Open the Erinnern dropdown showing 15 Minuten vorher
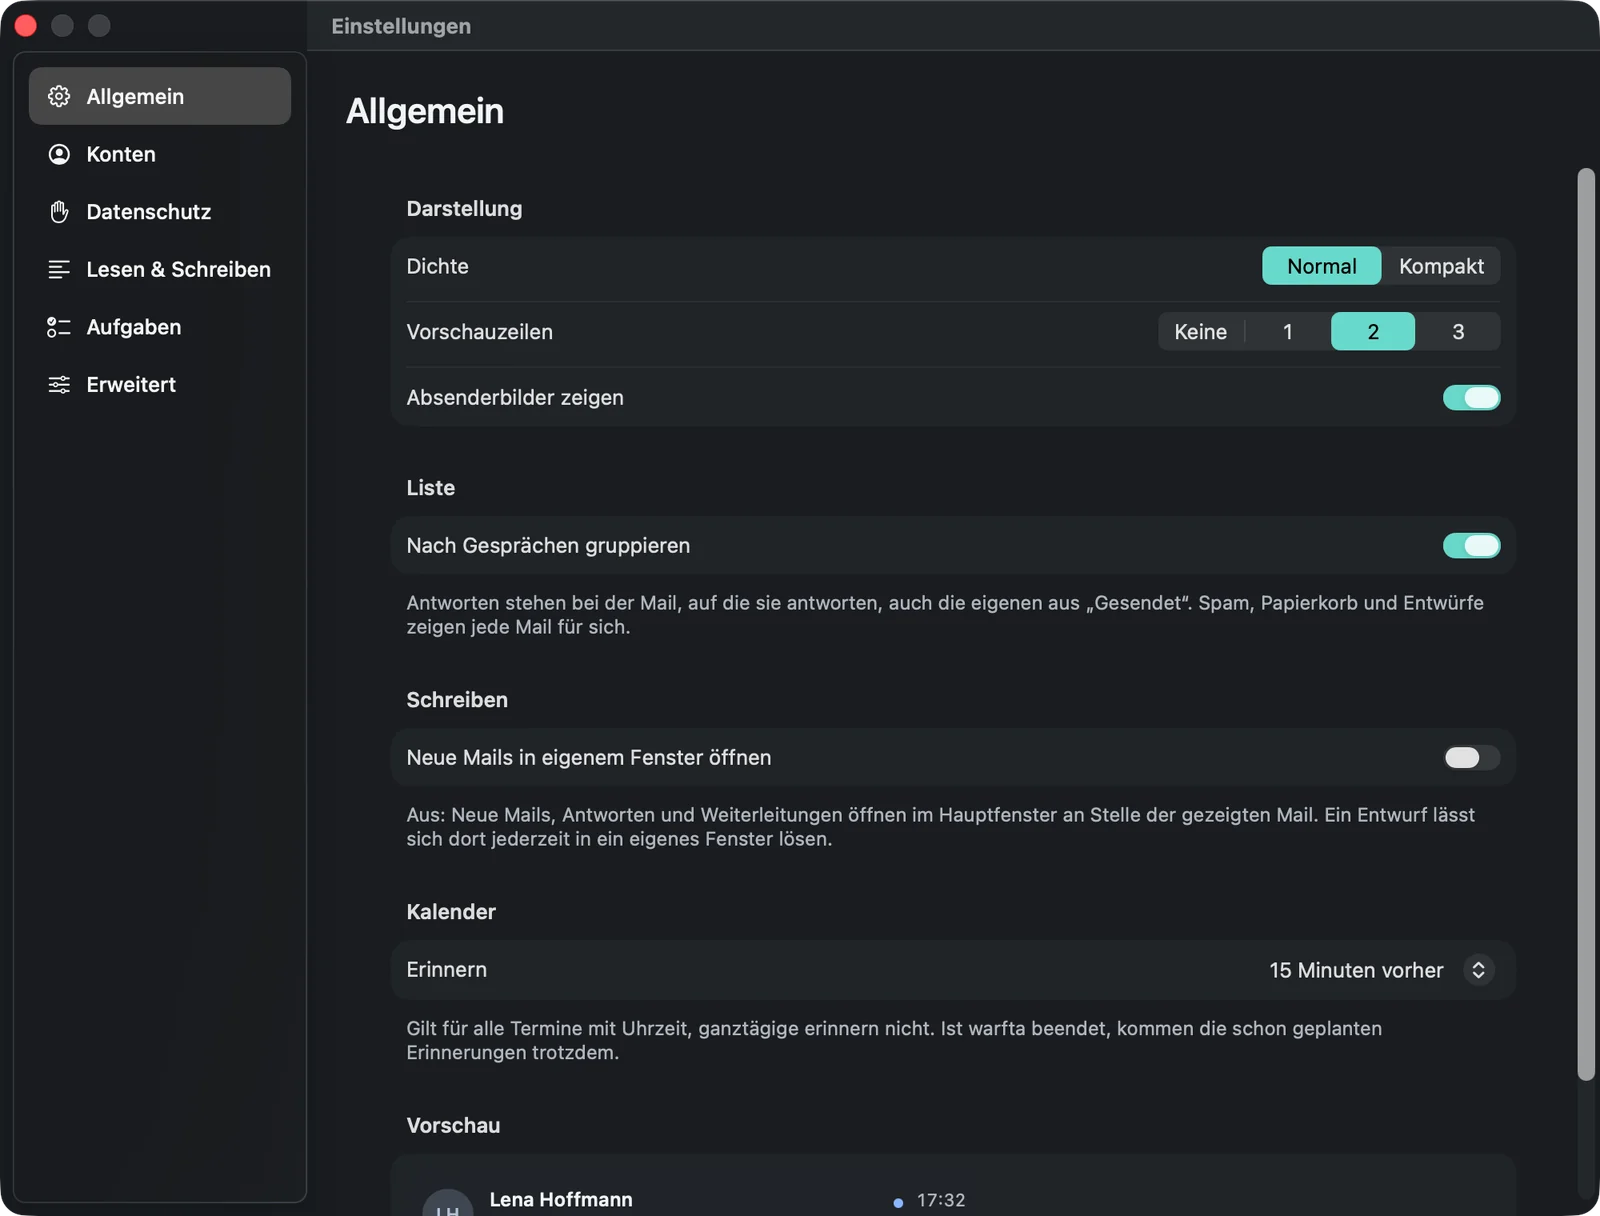 [x=1380, y=970]
